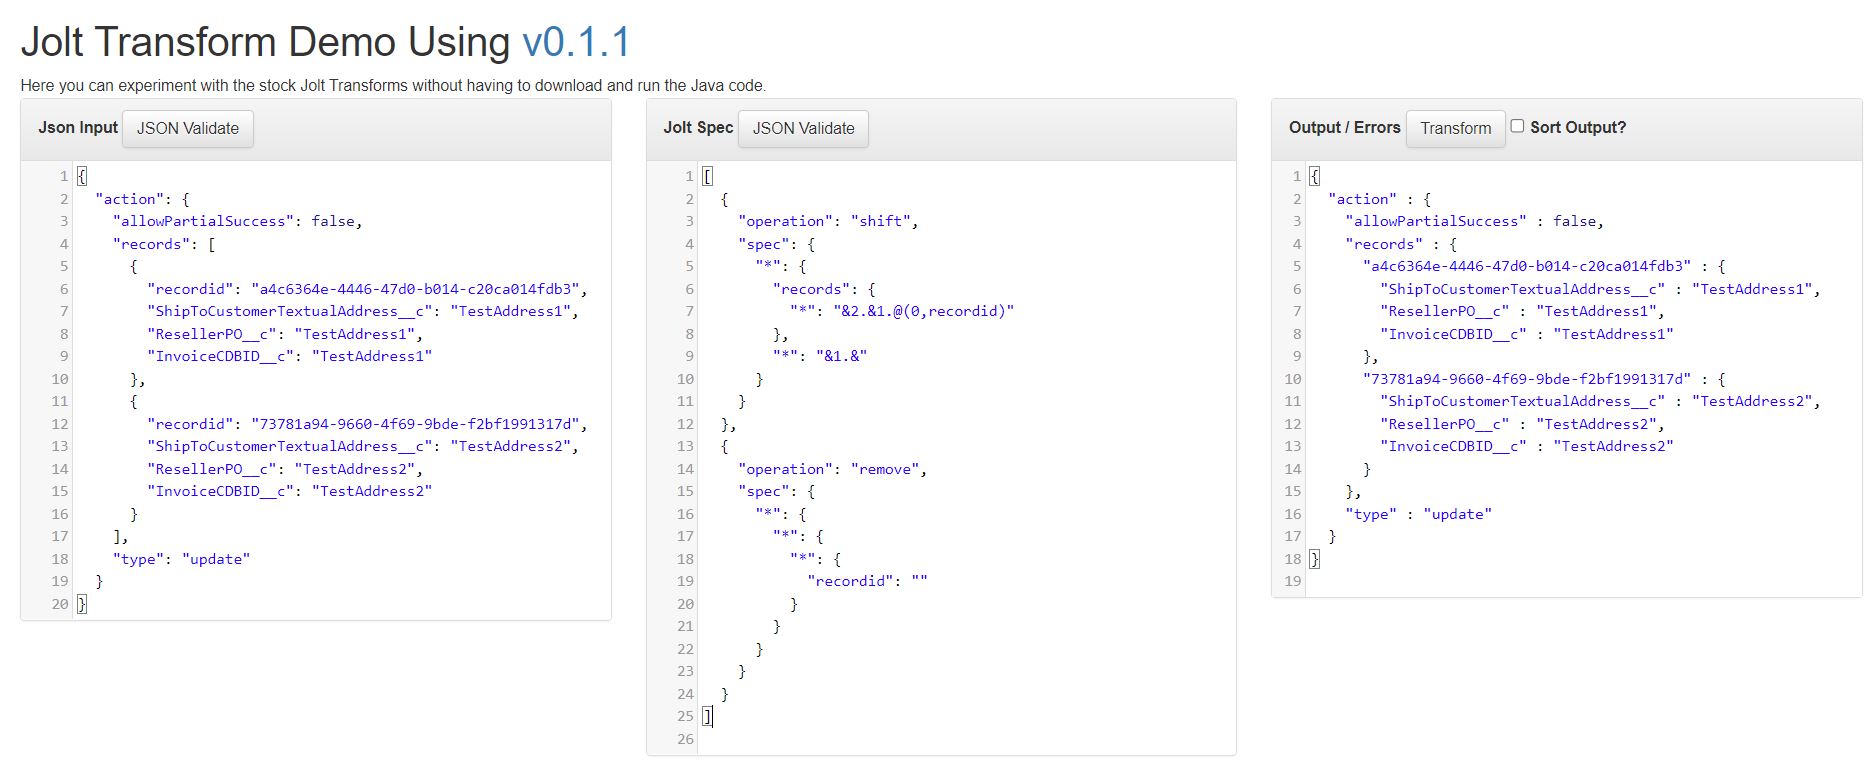Viewport: 1874px width, 765px height.
Task: Click the "a4c6364e-4446-47d0-b014-c20ca014fdb3" key in Output
Action: pos(1527,266)
